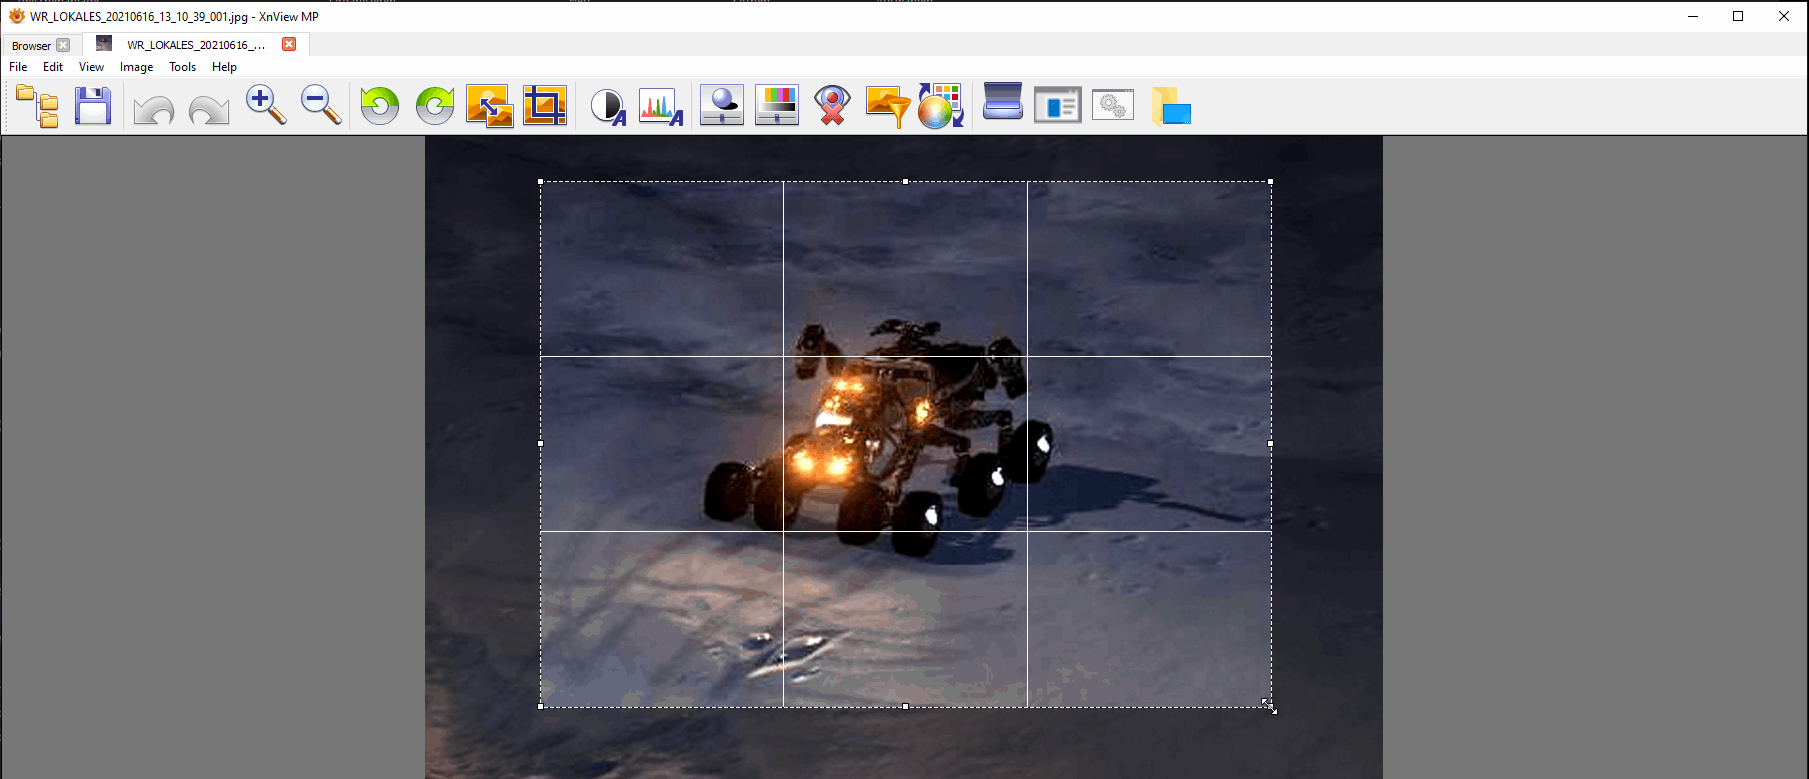Image resolution: width=1809 pixels, height=779 pixels.
Task: Open the shadow/highlight adjustment icon with sphere
Action: pos(721,105)
